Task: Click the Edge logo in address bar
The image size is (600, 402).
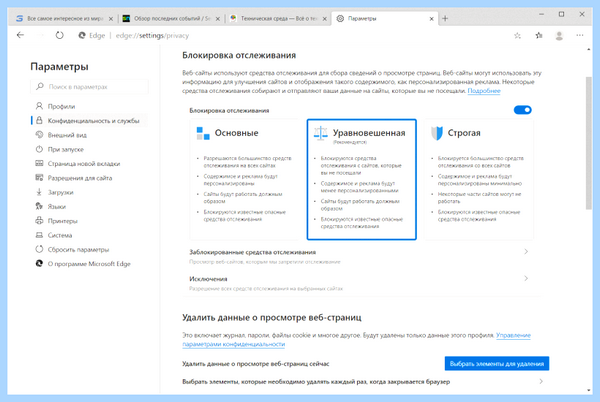Action: 82,35
